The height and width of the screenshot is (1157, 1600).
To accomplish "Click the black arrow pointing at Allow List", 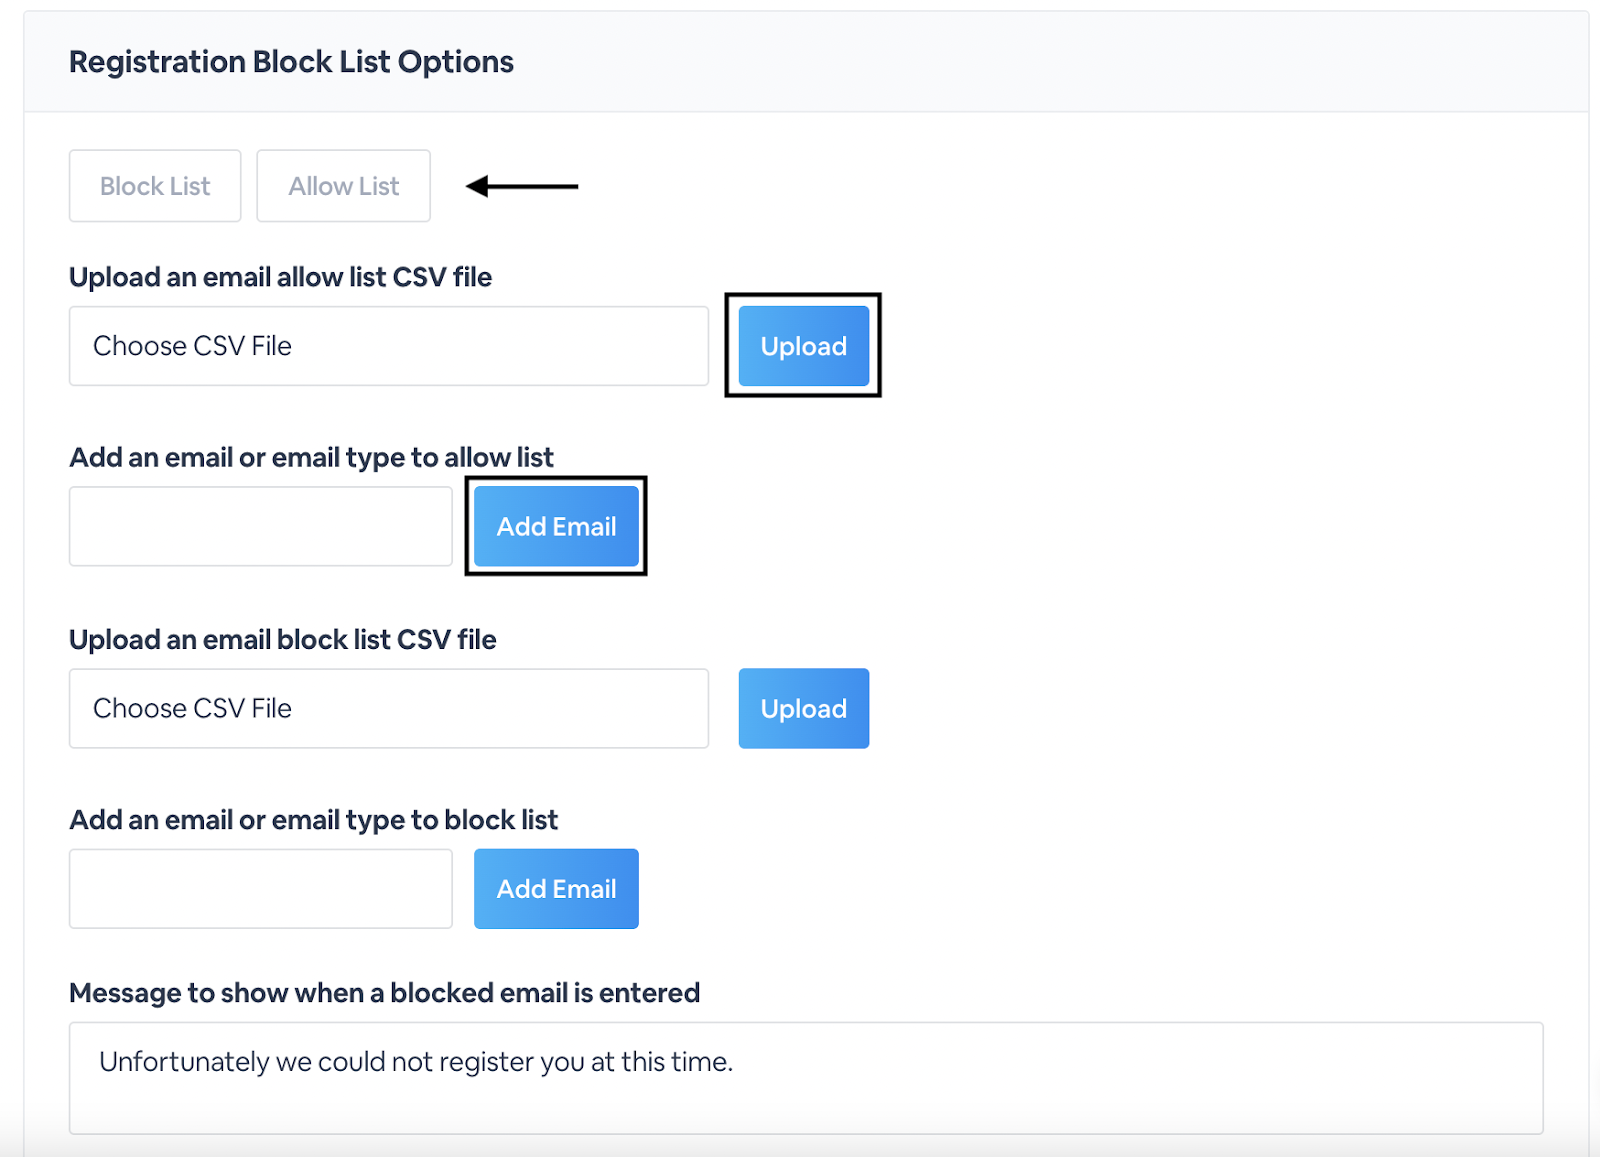I will (x=521, y=186).
